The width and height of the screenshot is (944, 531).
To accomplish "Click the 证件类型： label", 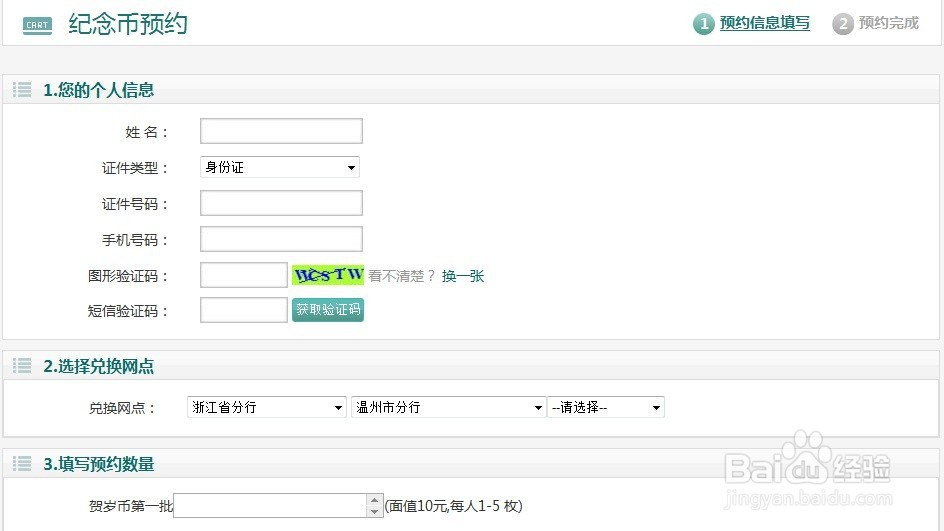I will click(135, 168).
